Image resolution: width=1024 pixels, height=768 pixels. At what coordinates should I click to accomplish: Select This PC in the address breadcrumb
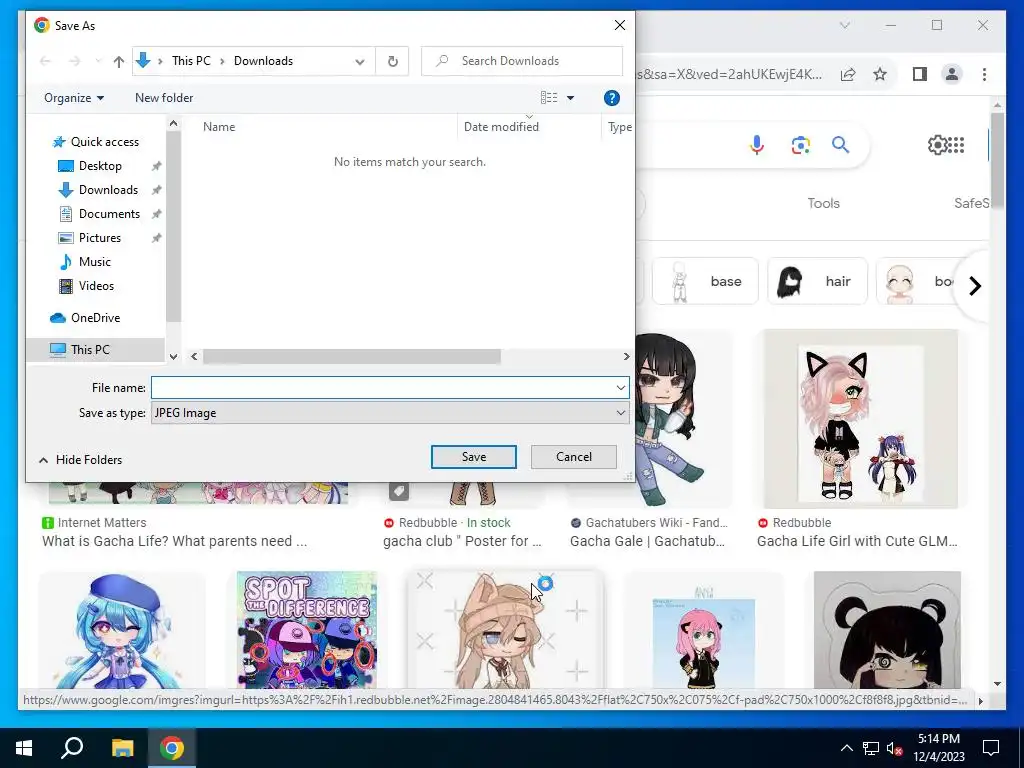(x=191, y=61)
